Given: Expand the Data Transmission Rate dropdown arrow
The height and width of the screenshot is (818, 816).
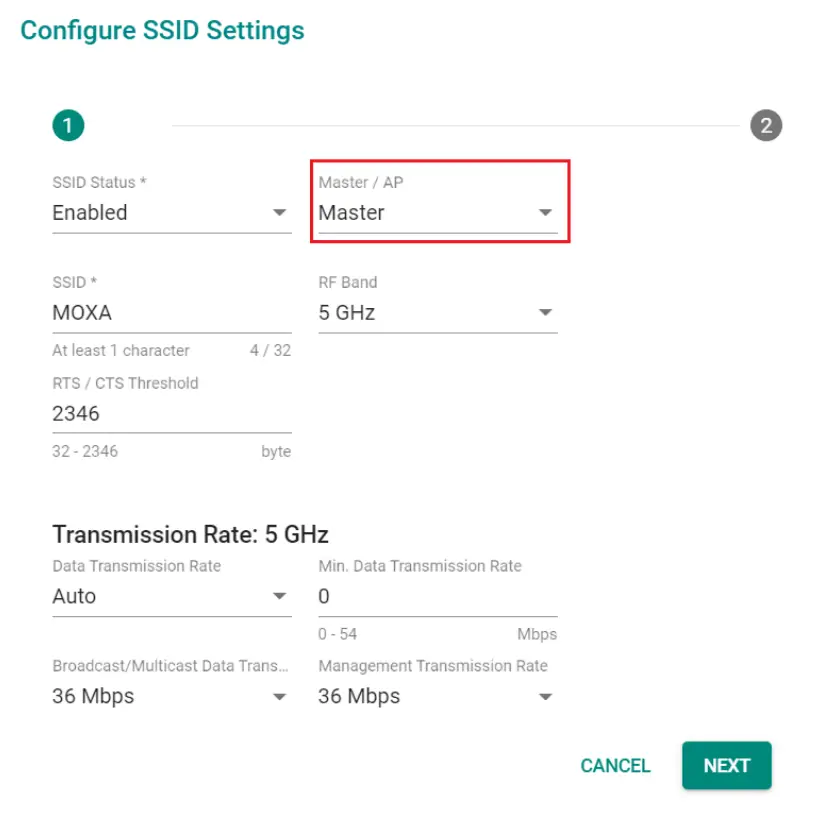Looking at the screenshot, I should point(280,597).
